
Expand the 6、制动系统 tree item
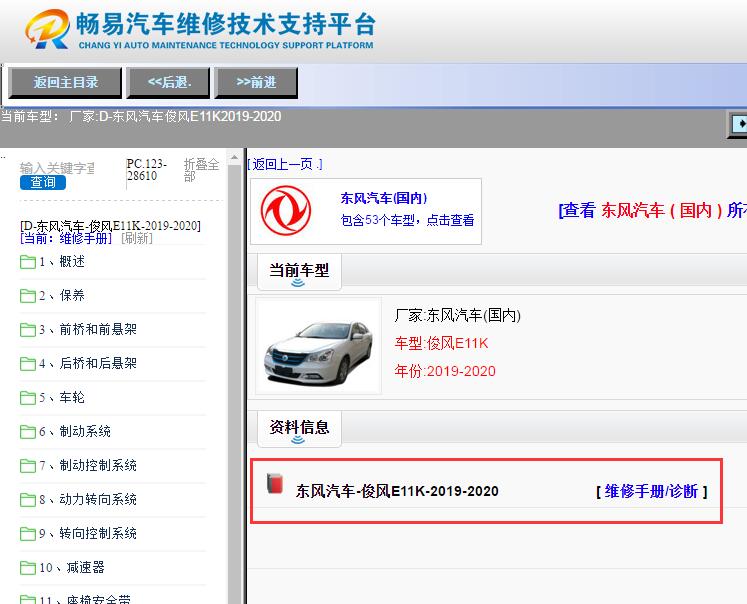click(x=75, y=431)
